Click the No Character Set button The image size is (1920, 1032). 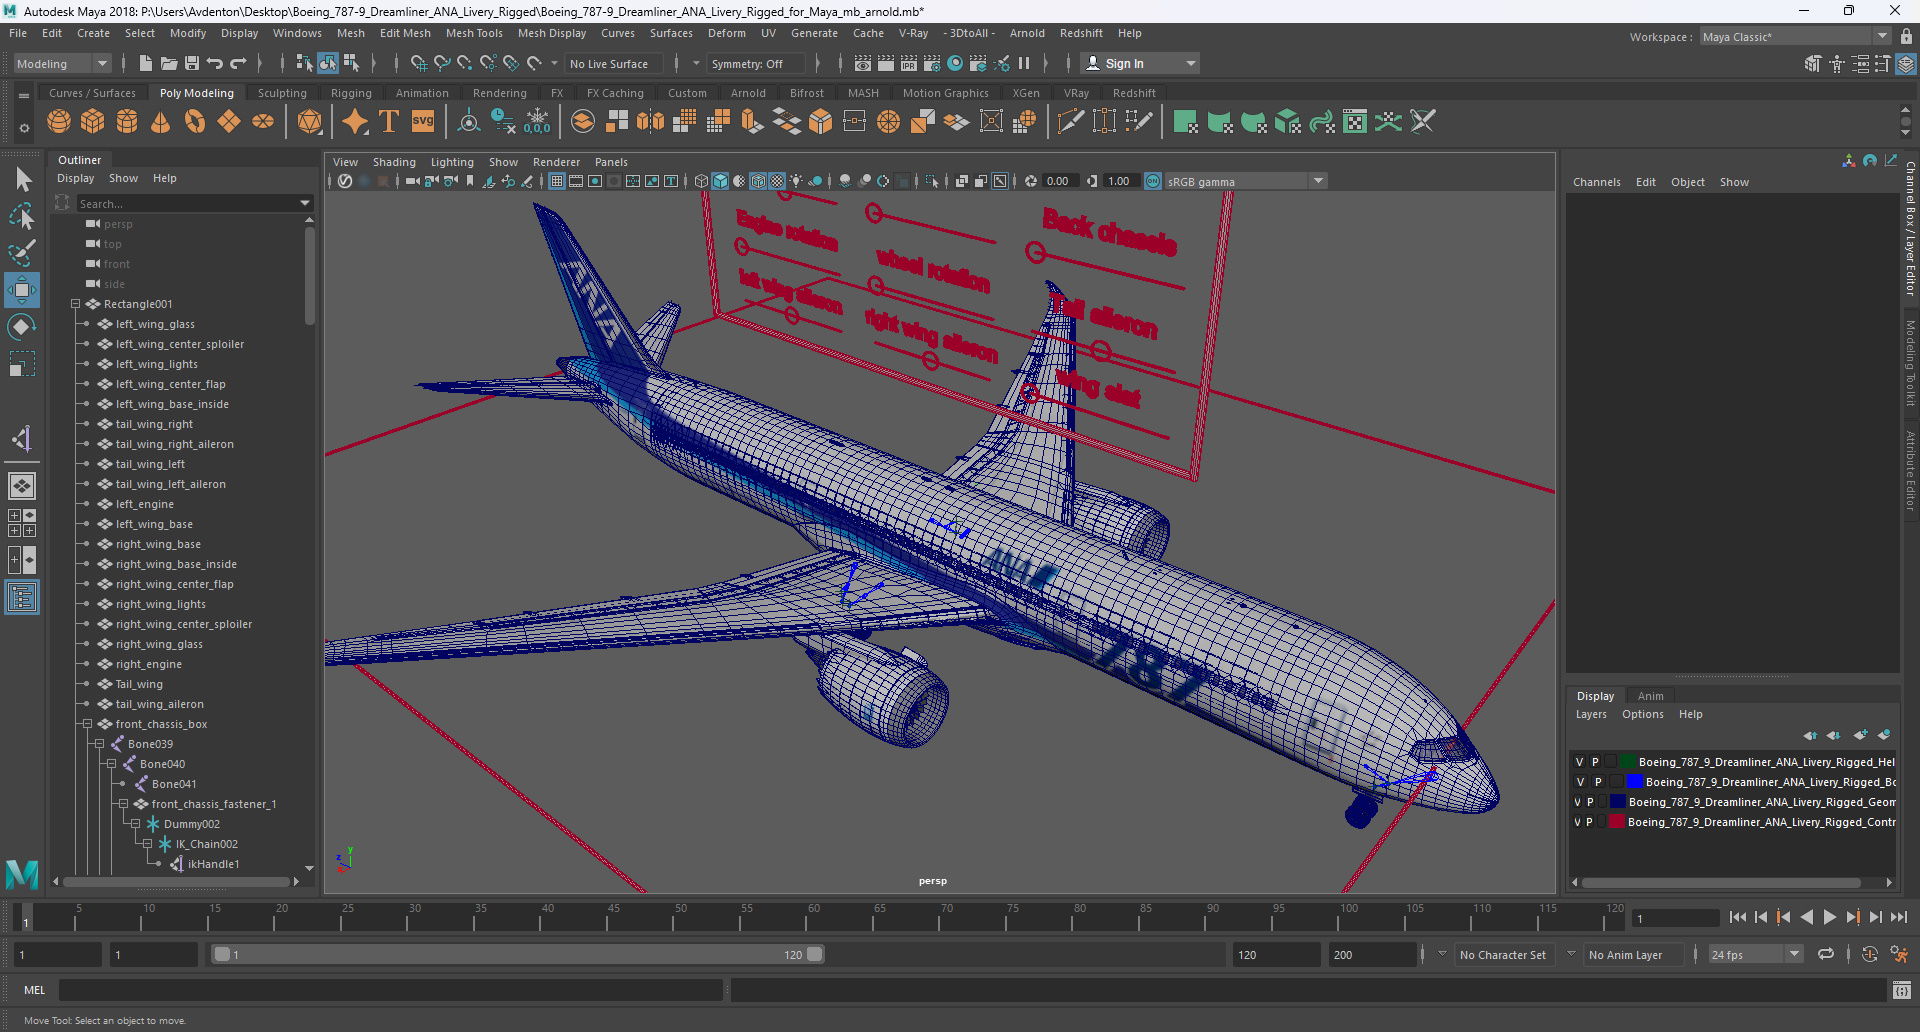(1503, 954)
